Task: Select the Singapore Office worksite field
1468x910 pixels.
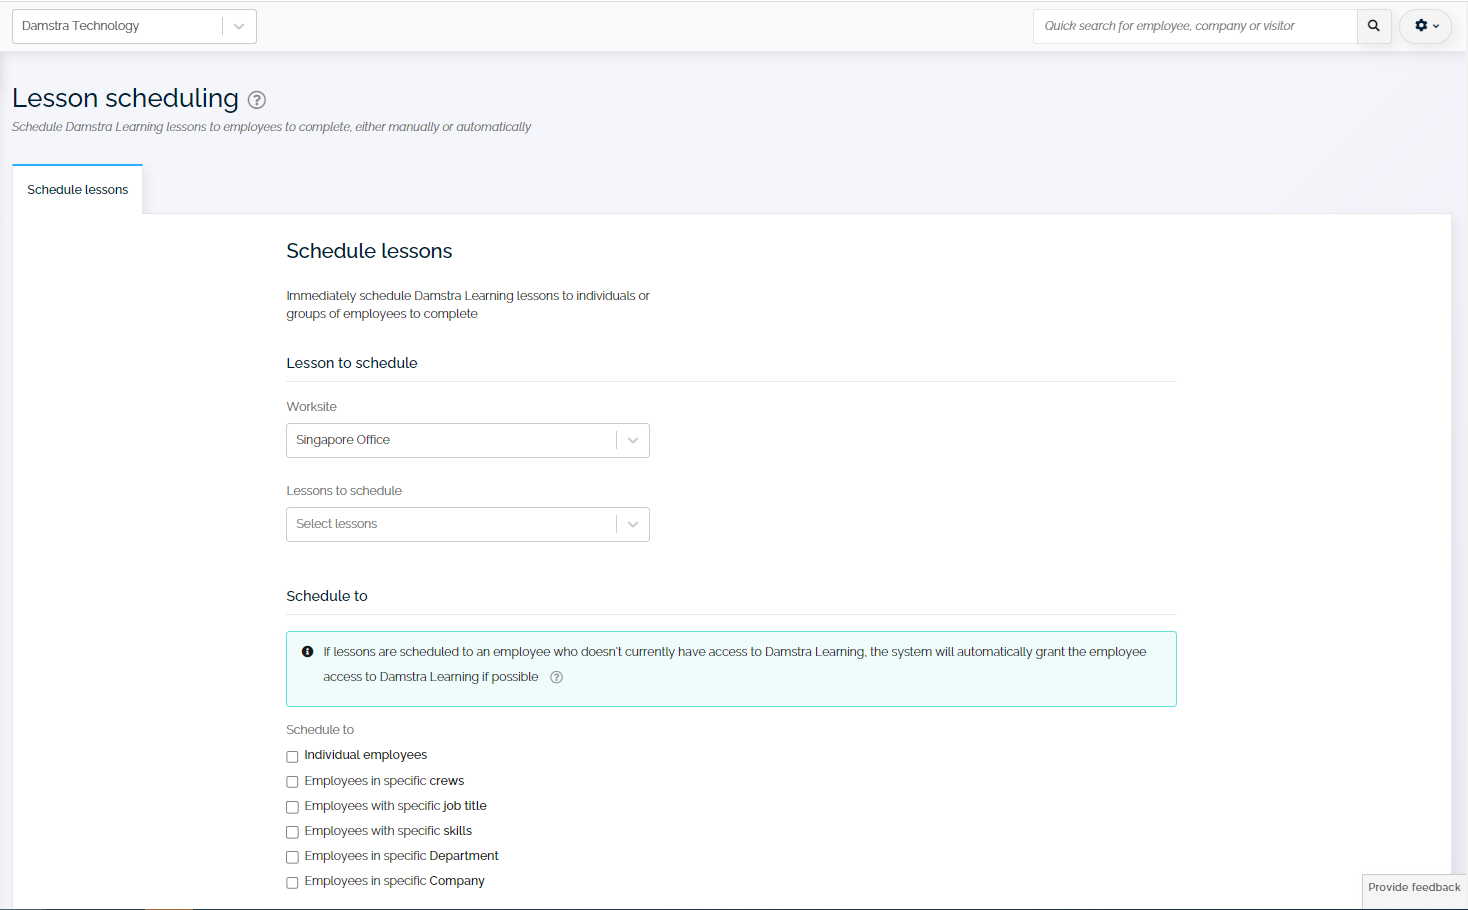Action: click(x=450, y=440)
